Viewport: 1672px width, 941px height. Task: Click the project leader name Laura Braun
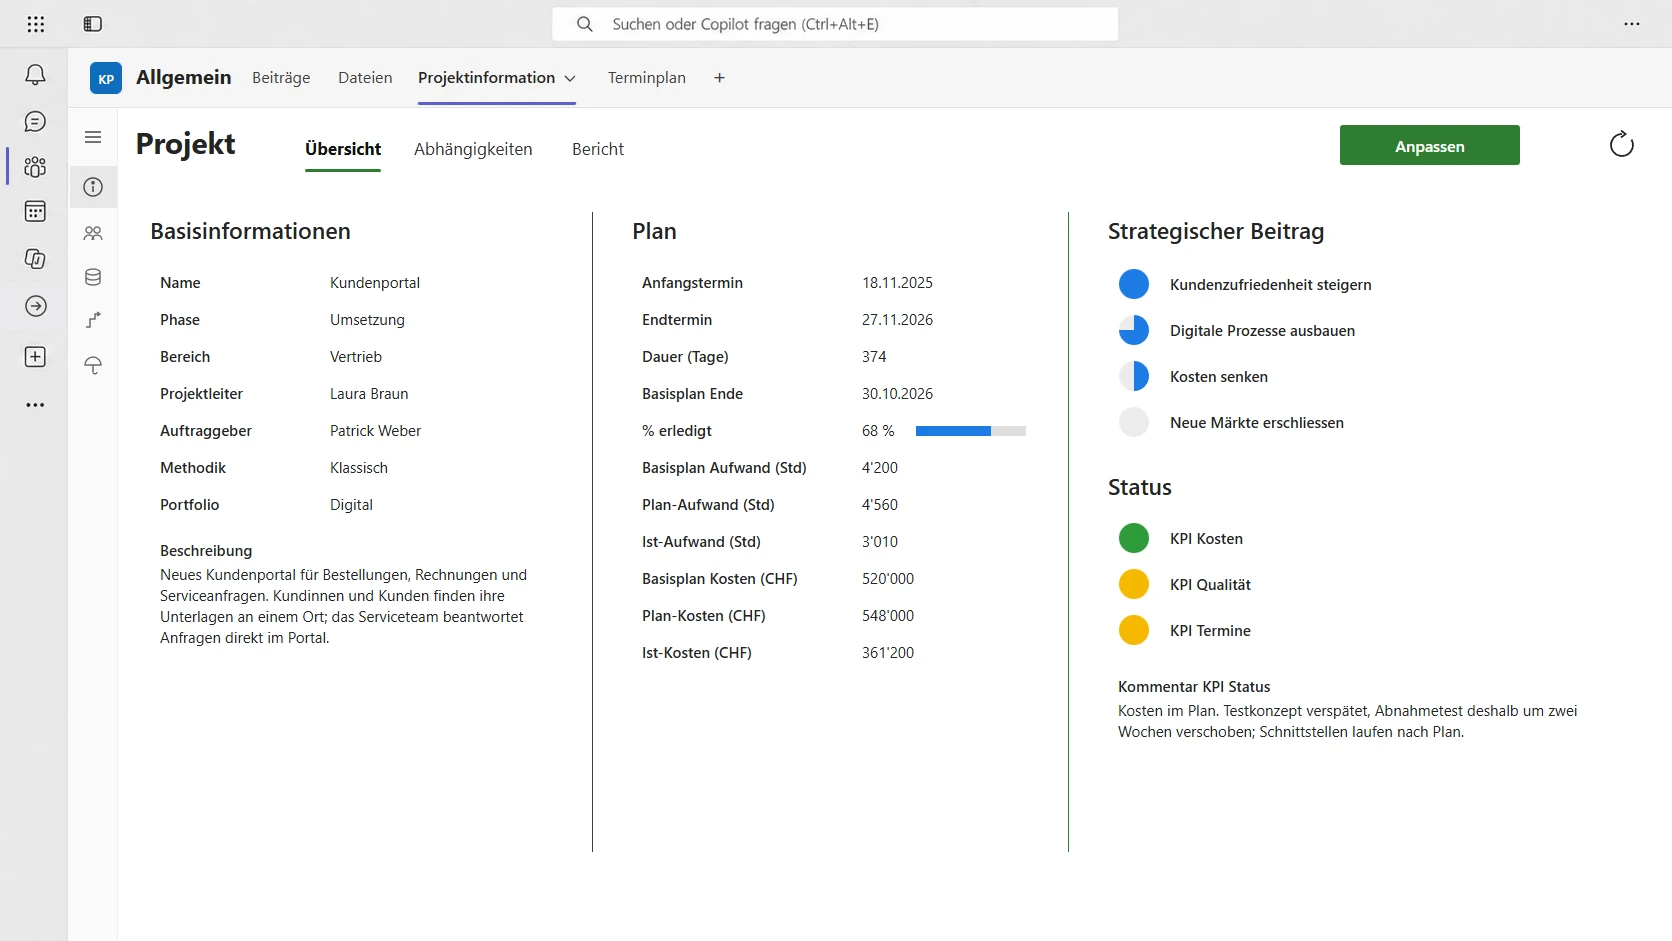click(x=369, y=394)
